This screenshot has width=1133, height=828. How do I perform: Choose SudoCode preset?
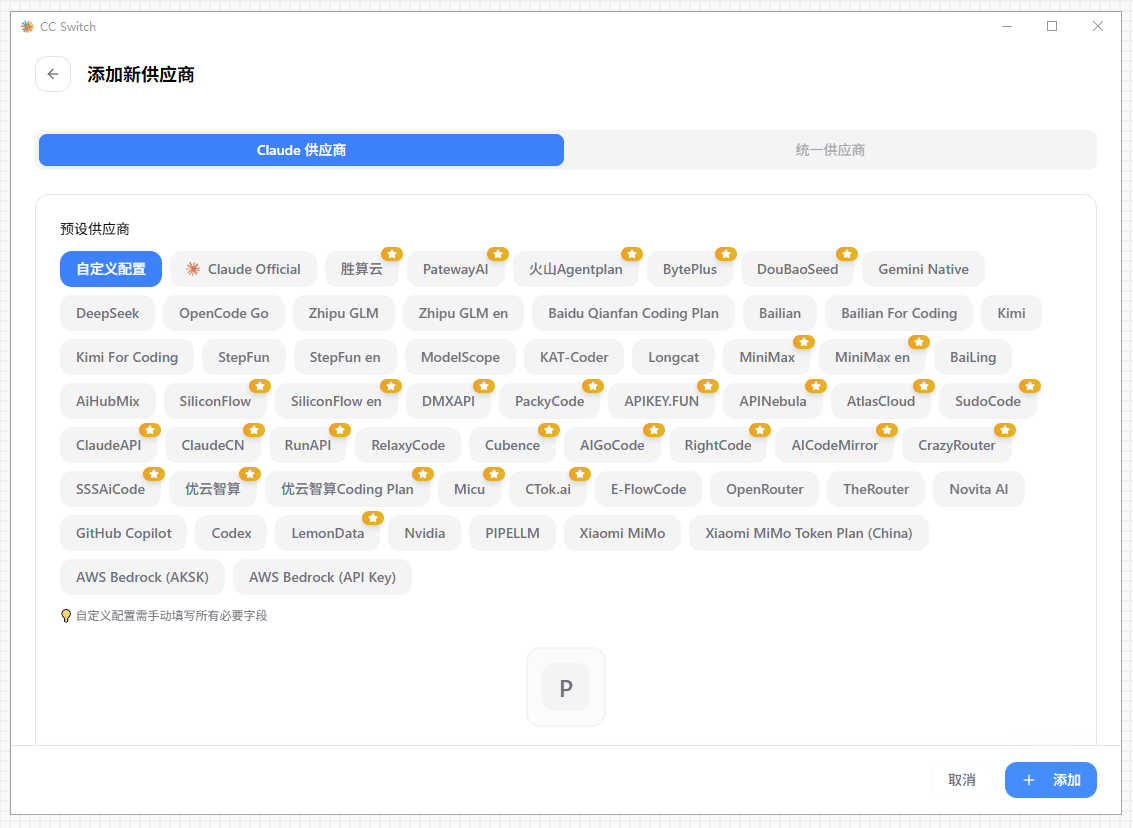click(x=988, y=401)
